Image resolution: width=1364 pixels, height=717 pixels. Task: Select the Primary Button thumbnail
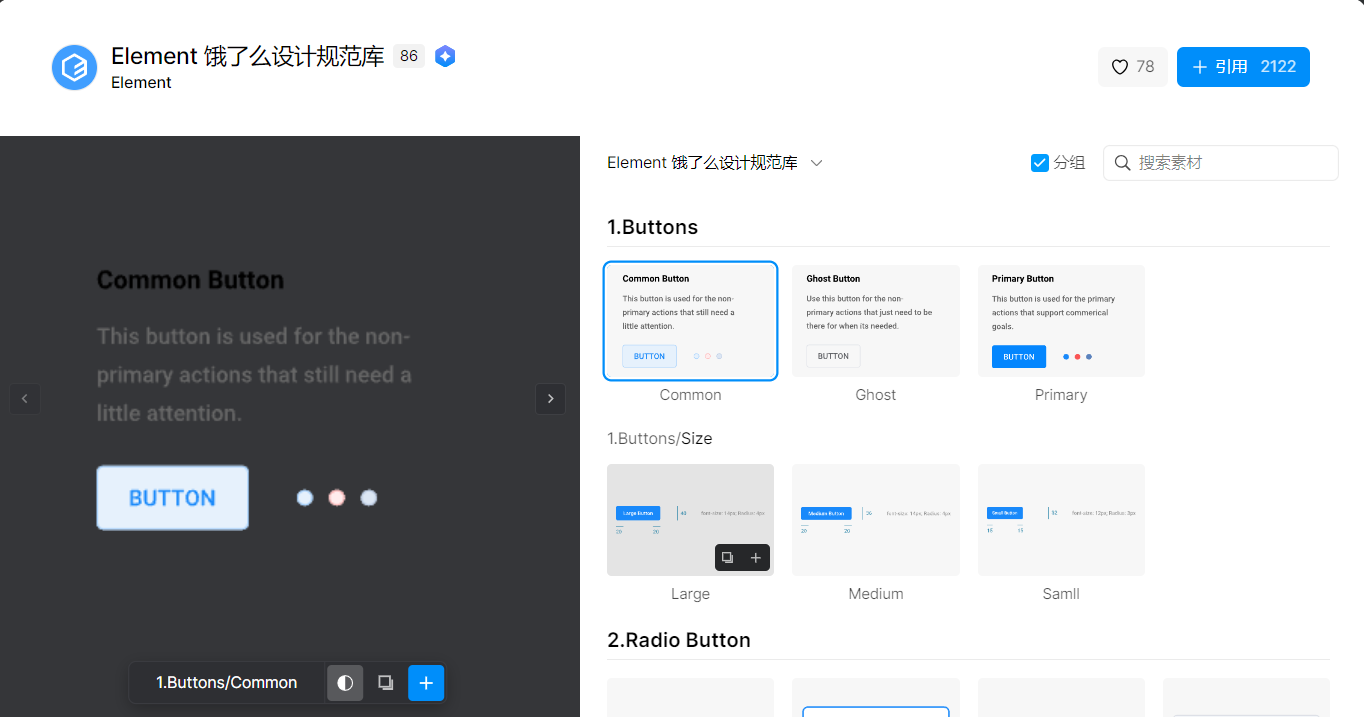[x=1061, y=321]
